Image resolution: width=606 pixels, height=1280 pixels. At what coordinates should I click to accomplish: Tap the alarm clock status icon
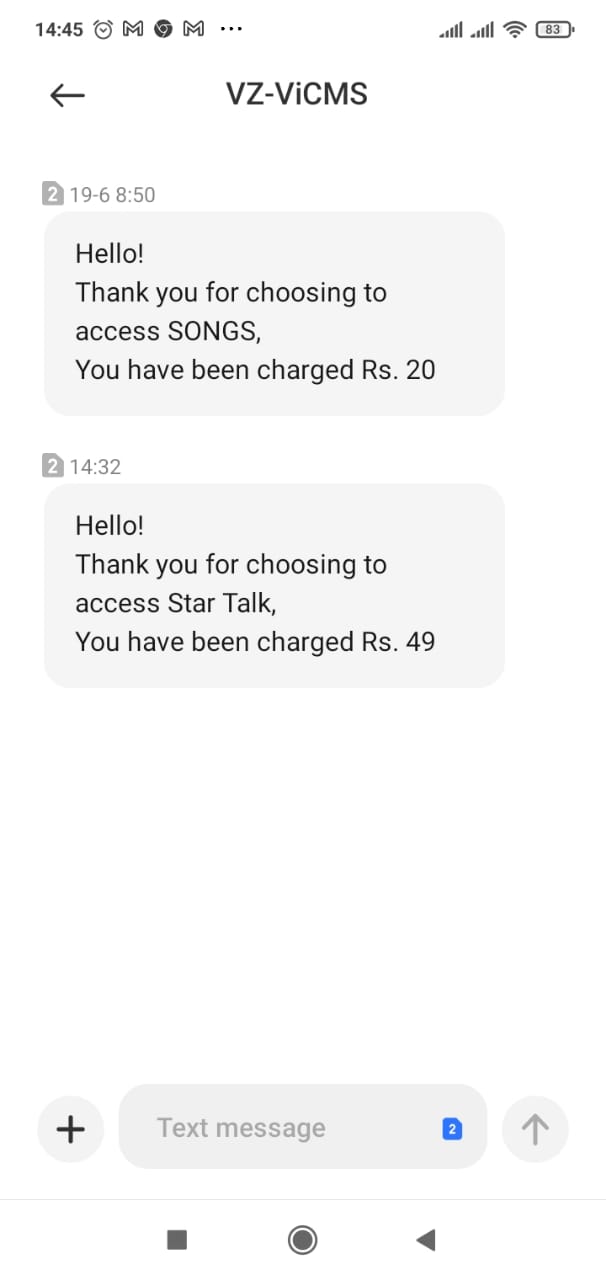(103, 30)
